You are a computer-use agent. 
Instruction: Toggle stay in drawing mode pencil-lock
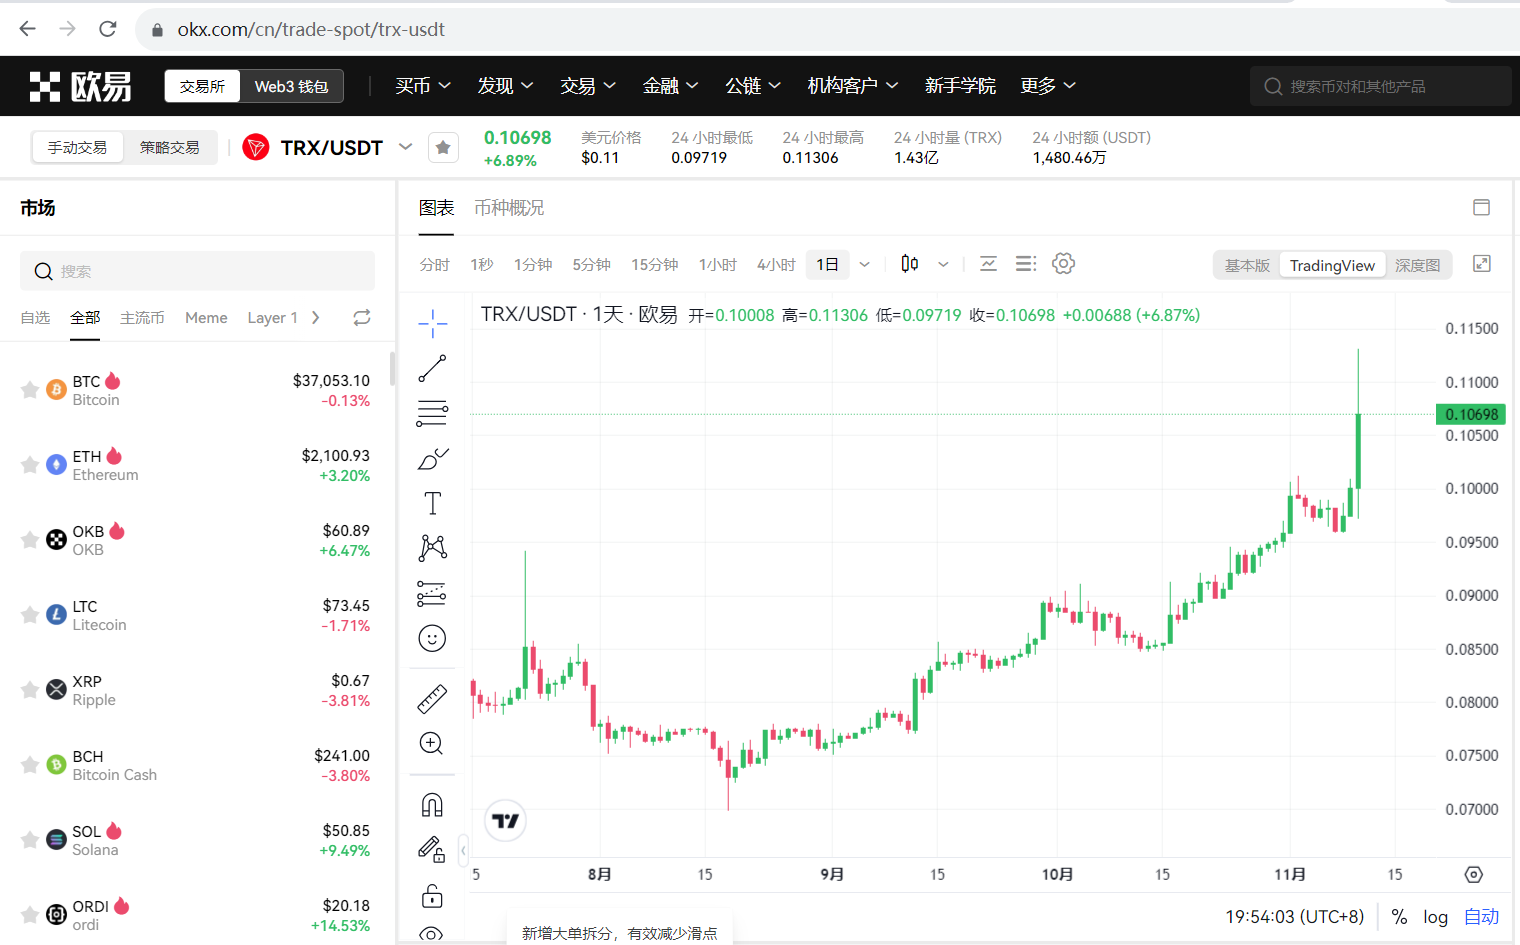432,849
